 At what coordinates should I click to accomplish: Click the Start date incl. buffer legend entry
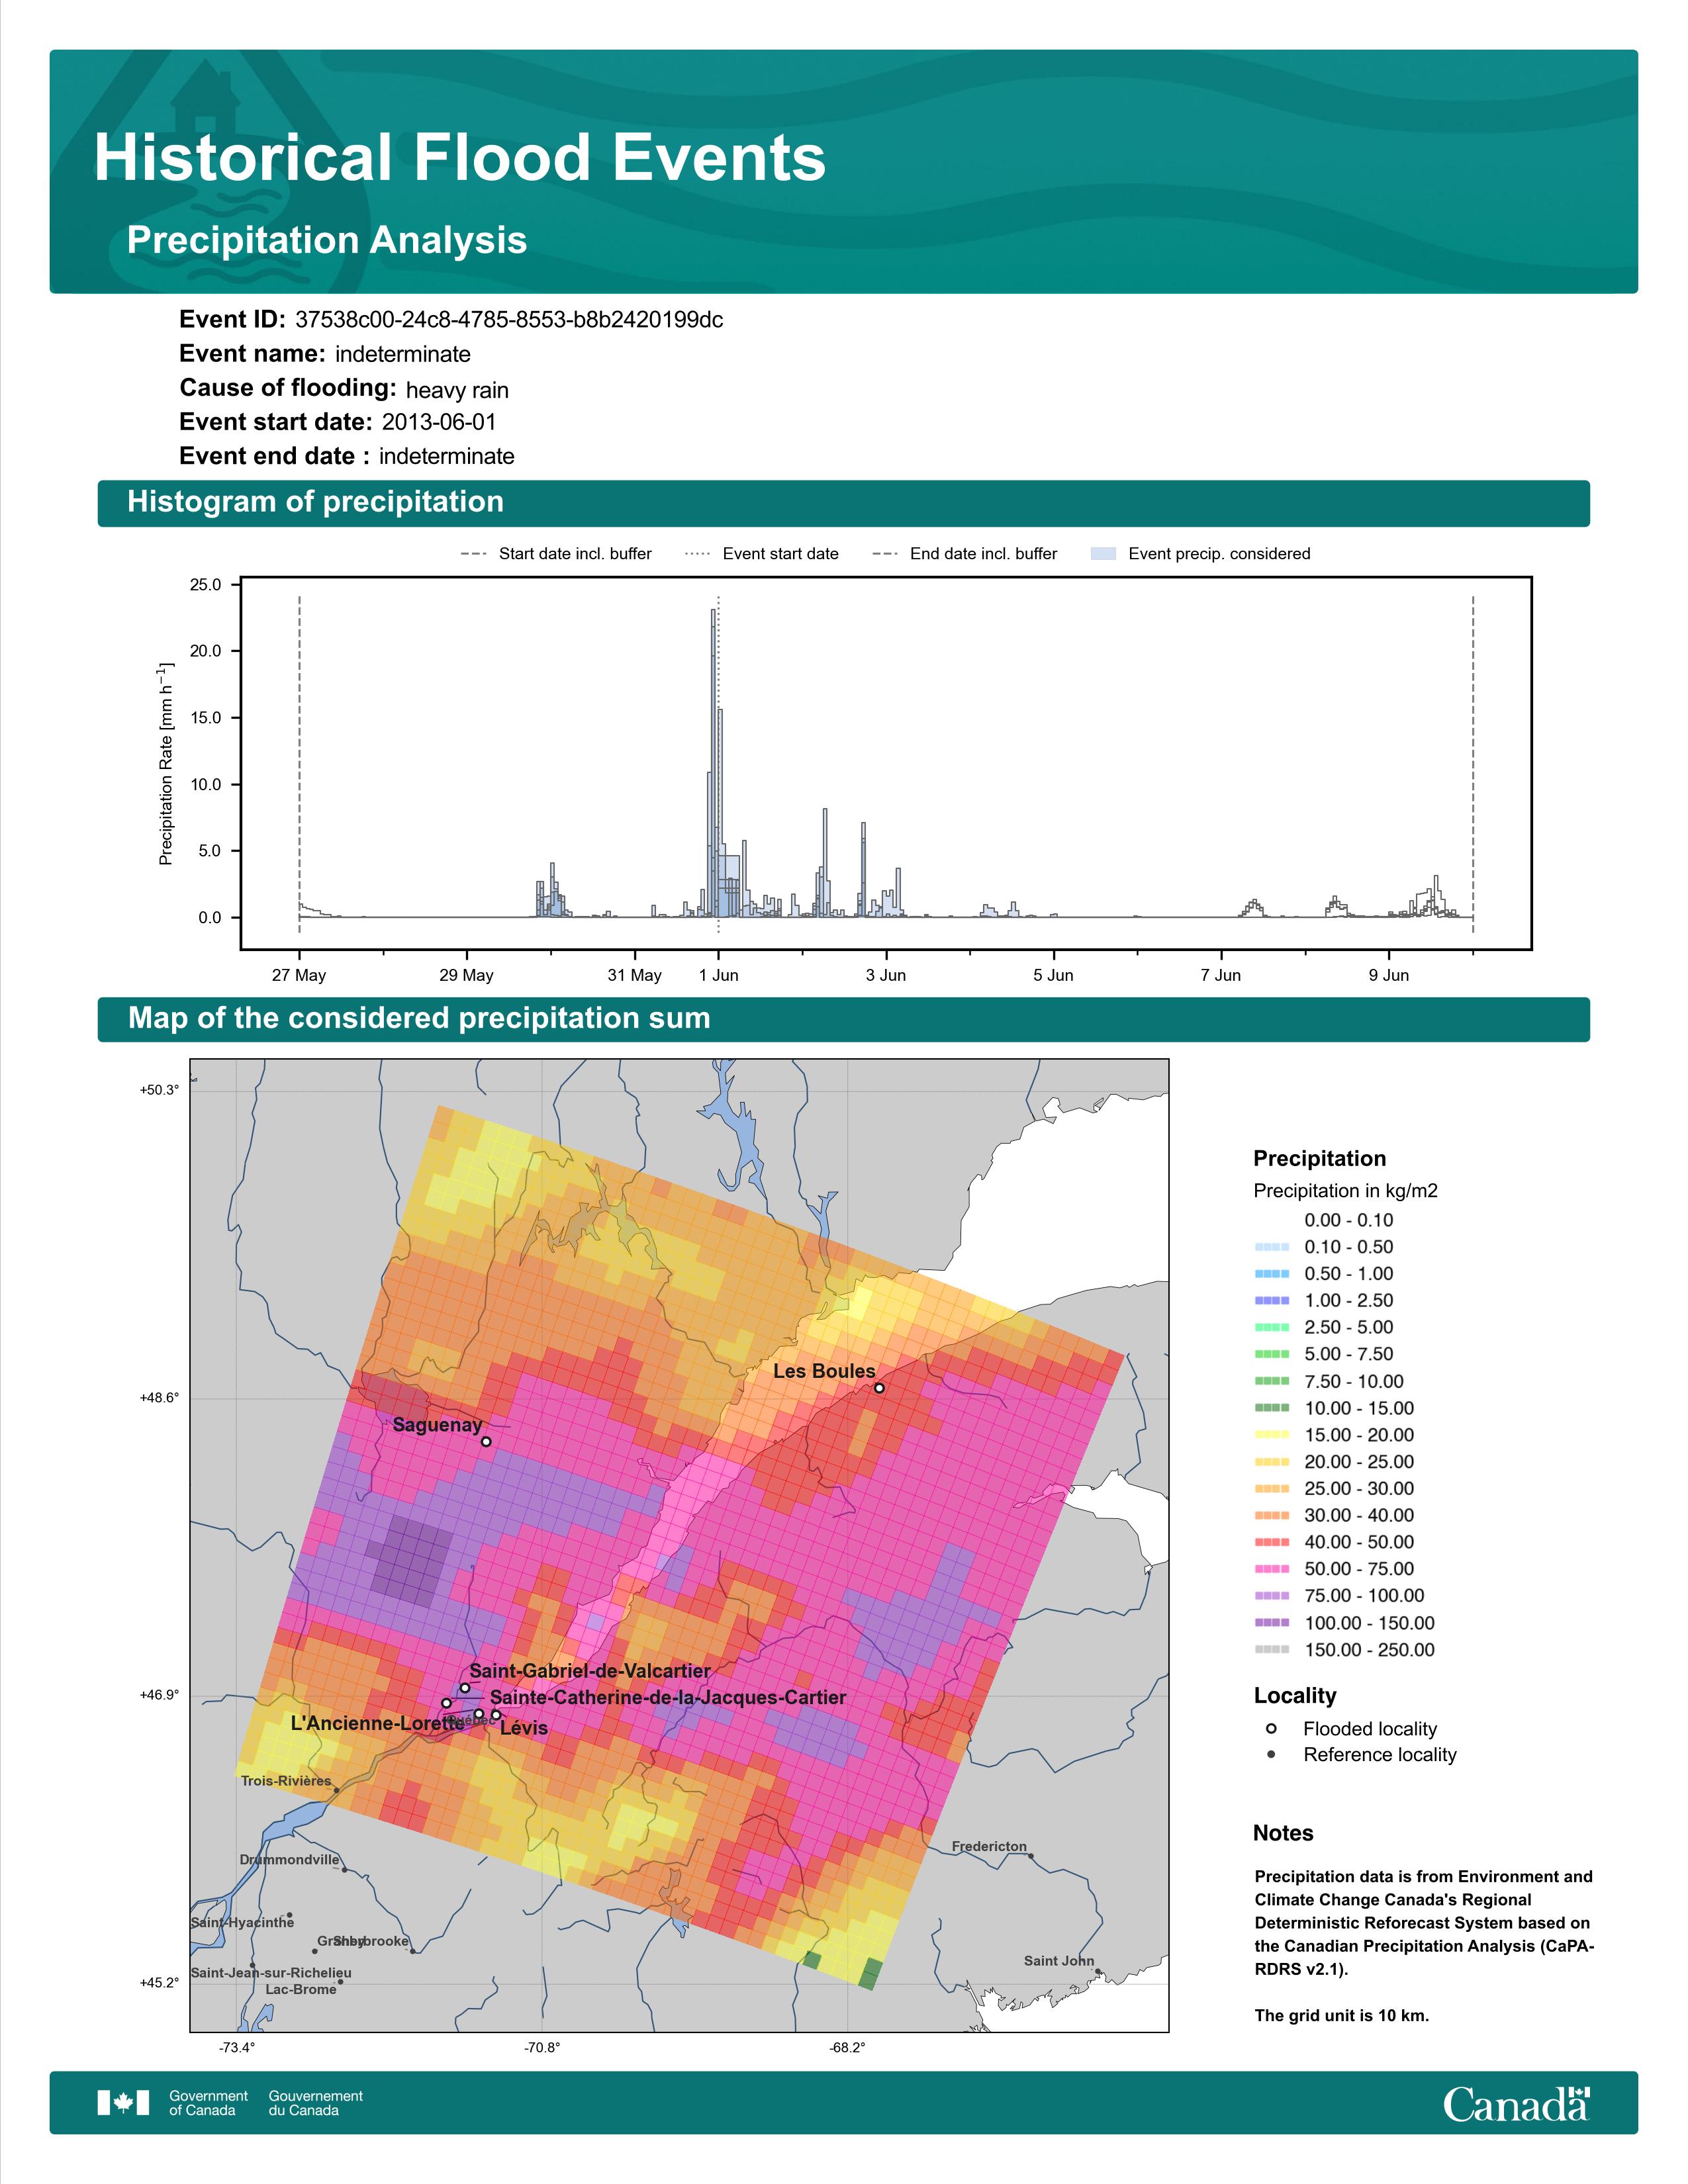[x=556, y=554]
